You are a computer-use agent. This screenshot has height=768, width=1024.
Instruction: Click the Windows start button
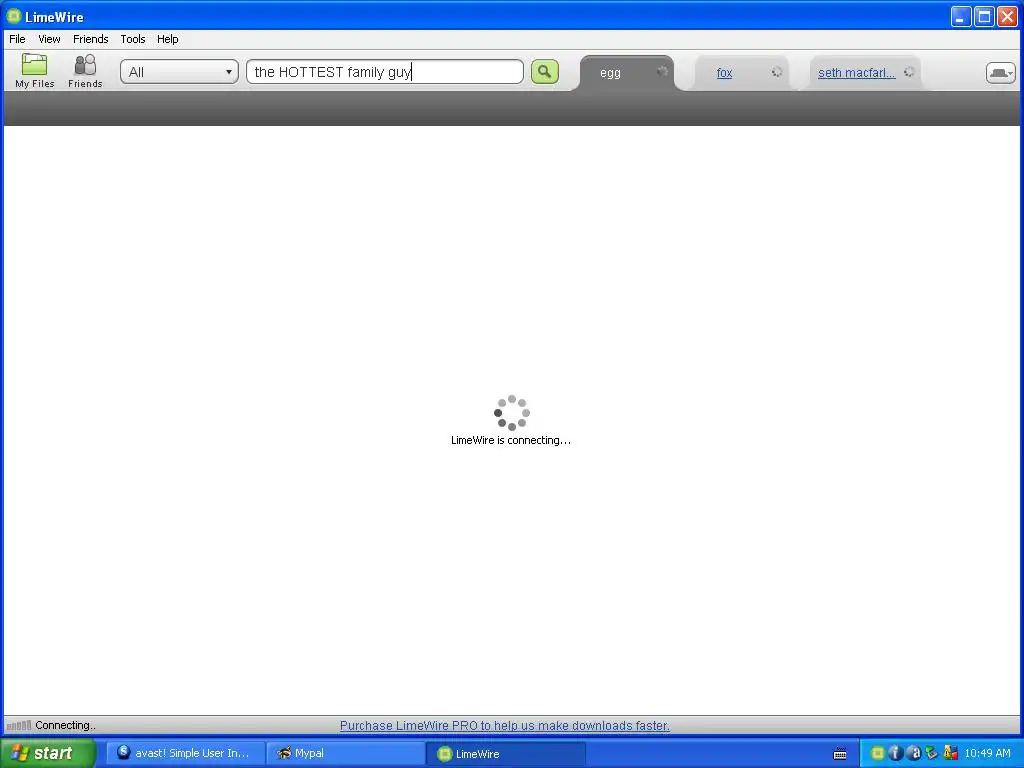[48, 753]
